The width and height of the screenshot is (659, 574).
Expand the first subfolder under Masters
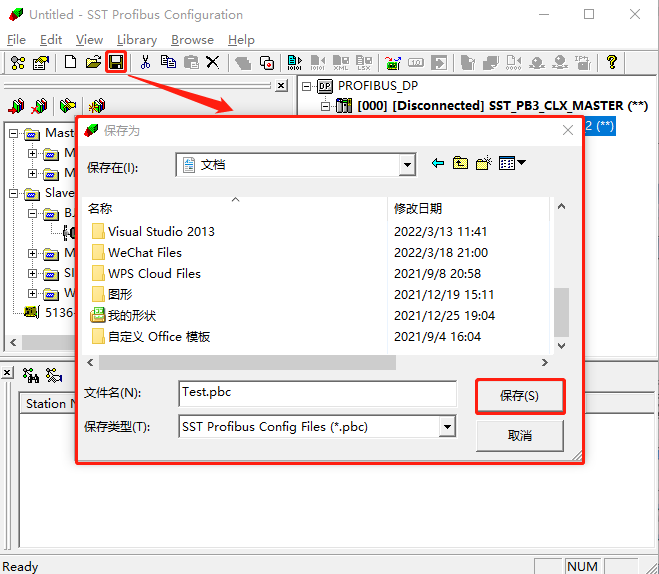32,153
